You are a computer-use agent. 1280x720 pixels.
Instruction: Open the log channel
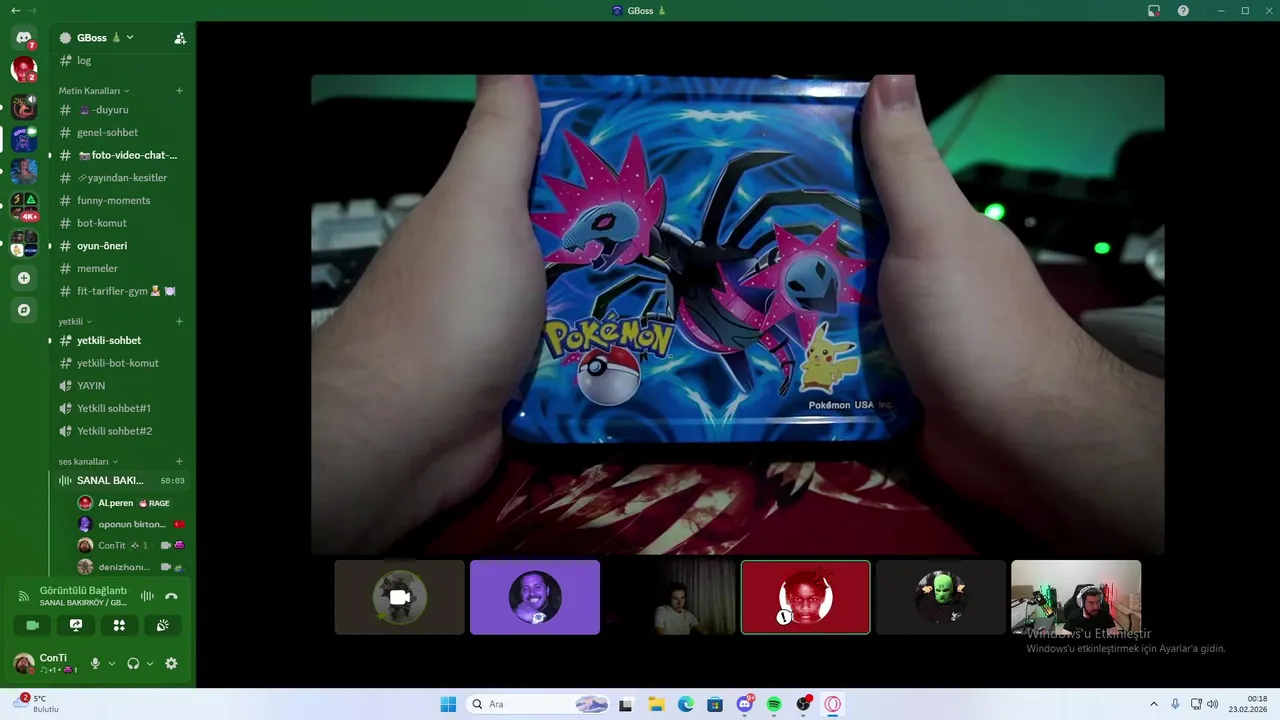[120, 60]
